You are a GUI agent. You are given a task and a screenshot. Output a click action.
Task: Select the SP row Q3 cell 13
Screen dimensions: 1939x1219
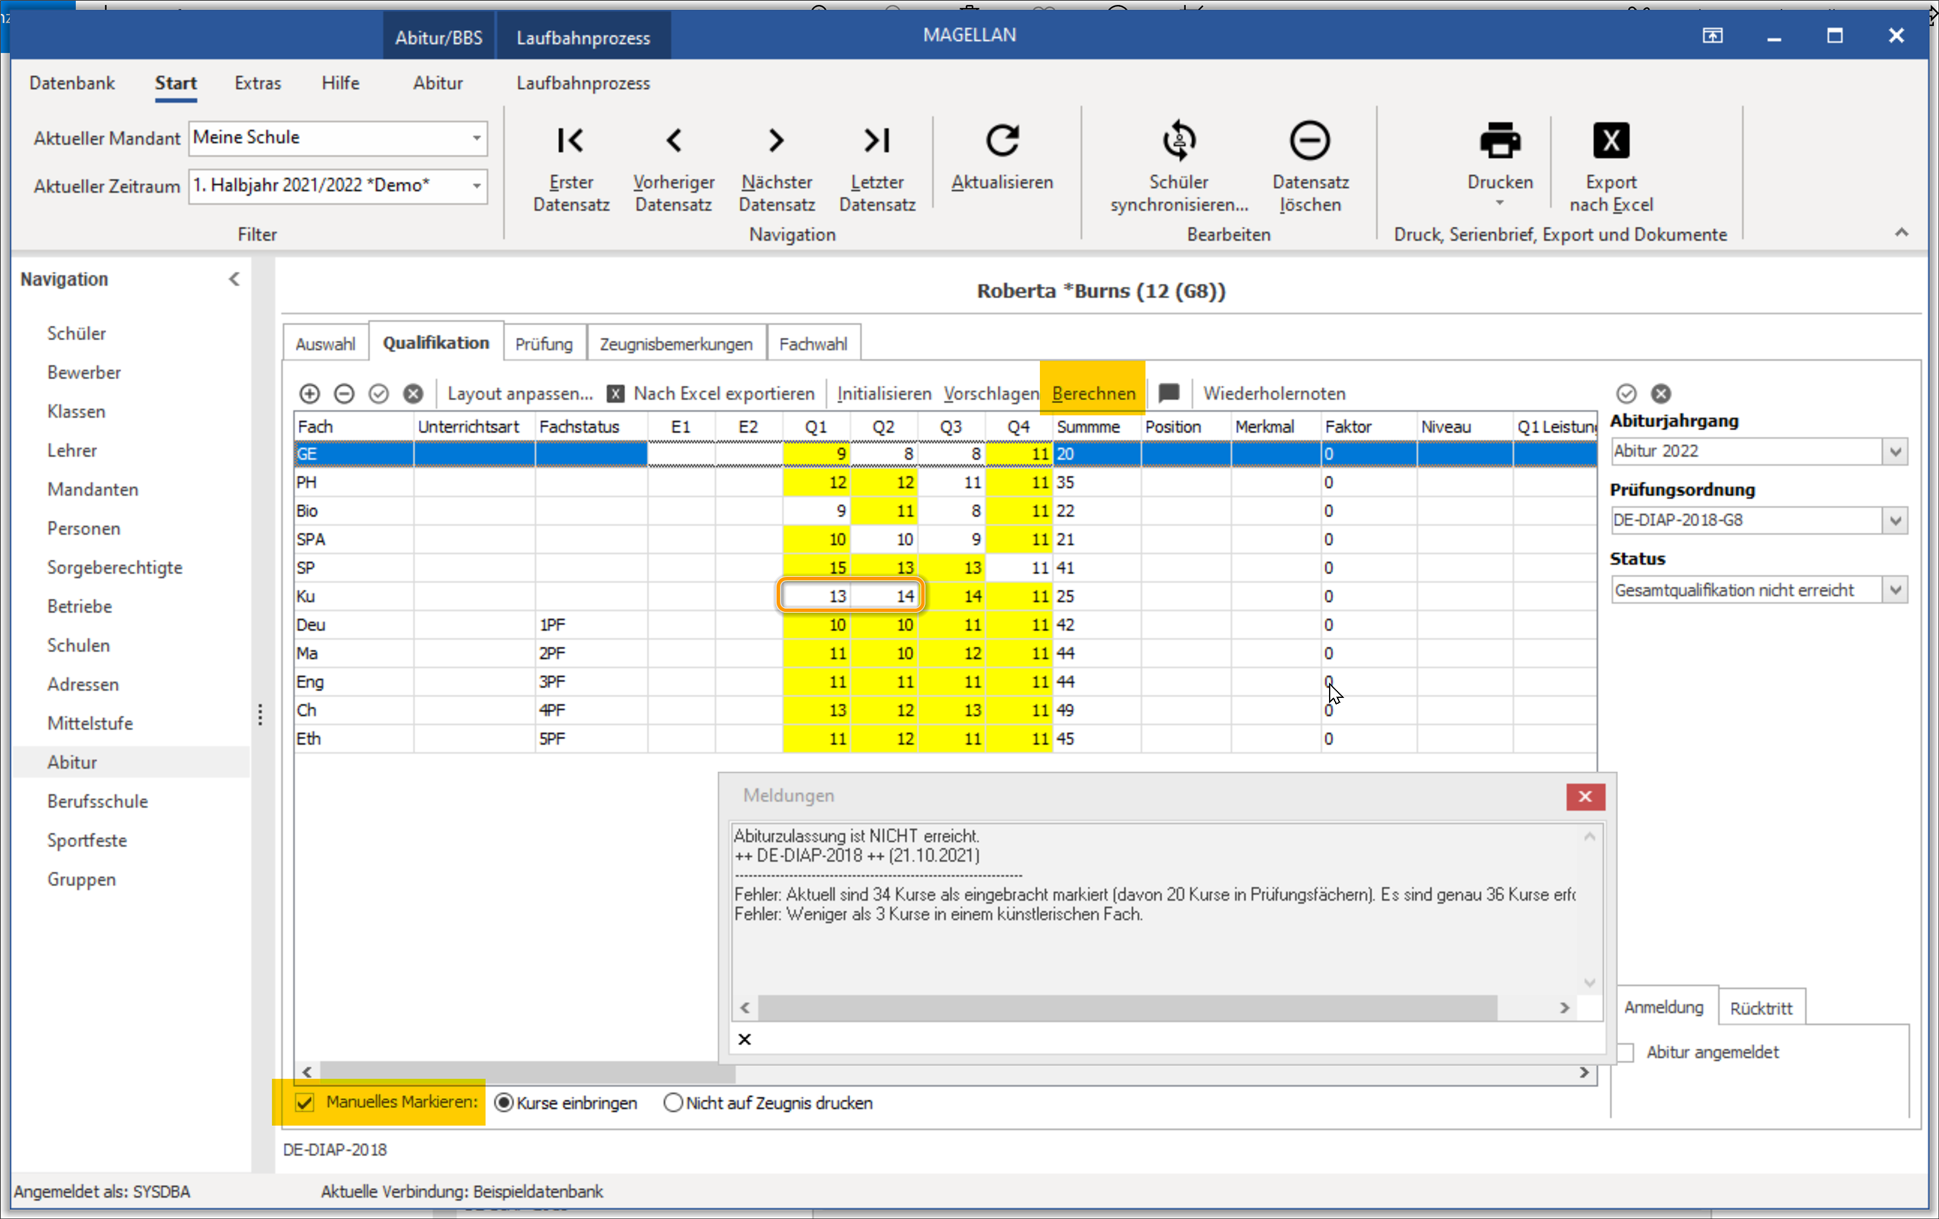(x=951, y=567)
